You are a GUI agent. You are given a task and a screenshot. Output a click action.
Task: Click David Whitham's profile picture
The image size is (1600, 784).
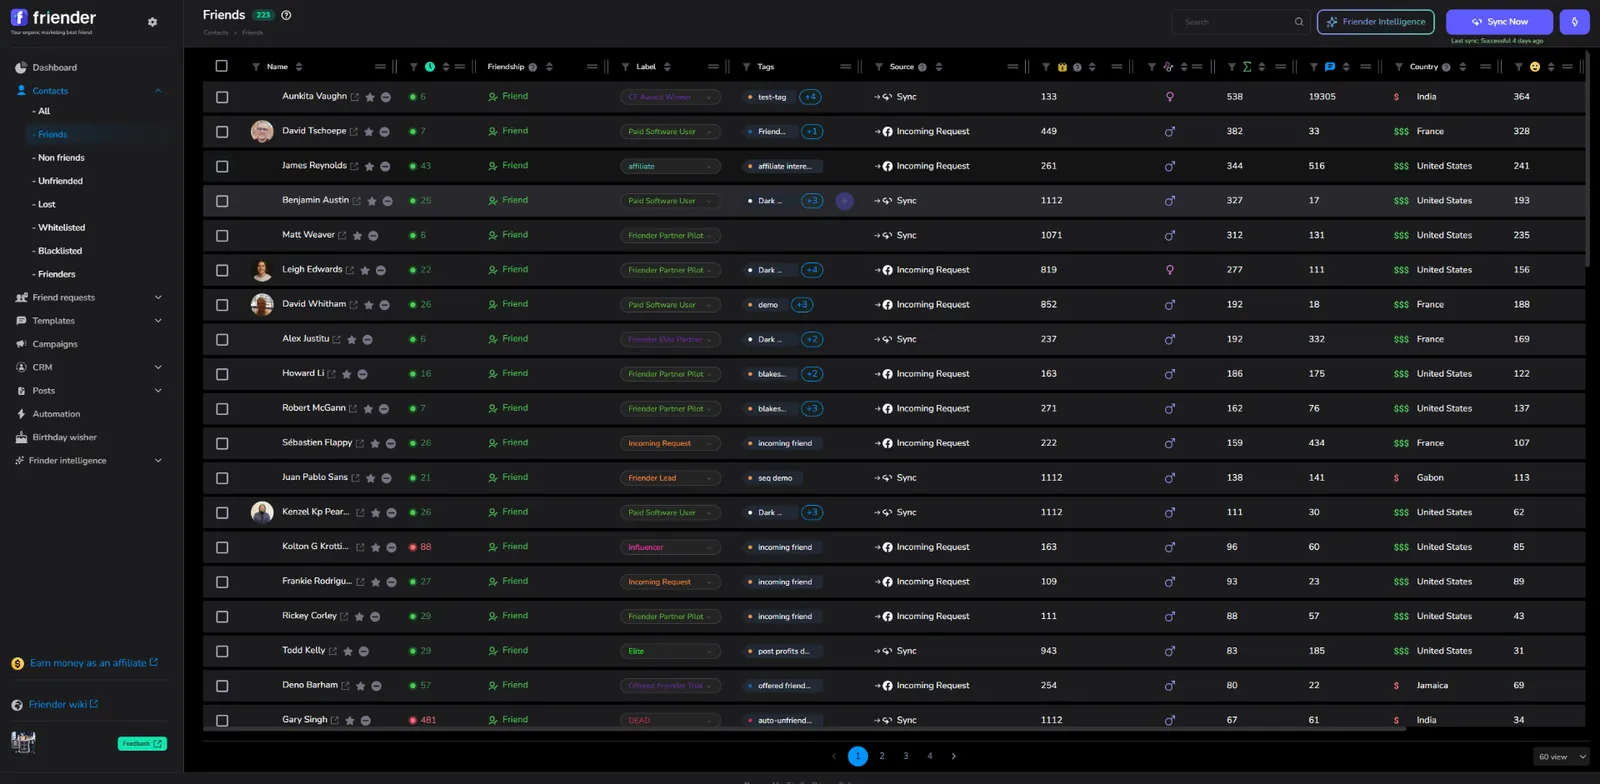(x=262, y=305)
